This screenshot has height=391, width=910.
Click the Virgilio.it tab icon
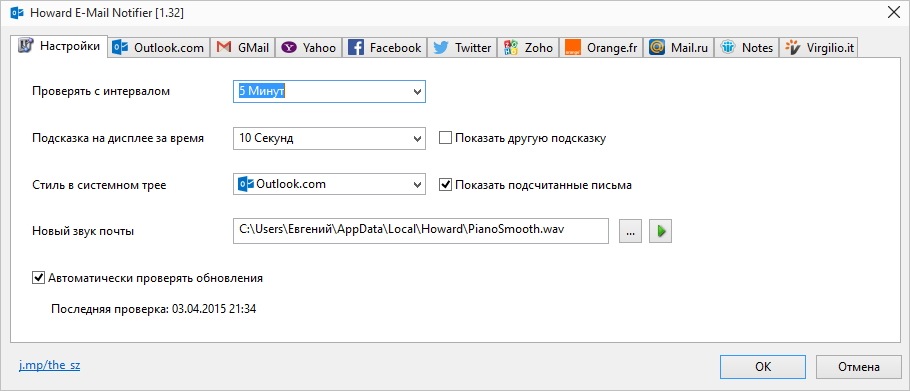[x=792, y=48]
